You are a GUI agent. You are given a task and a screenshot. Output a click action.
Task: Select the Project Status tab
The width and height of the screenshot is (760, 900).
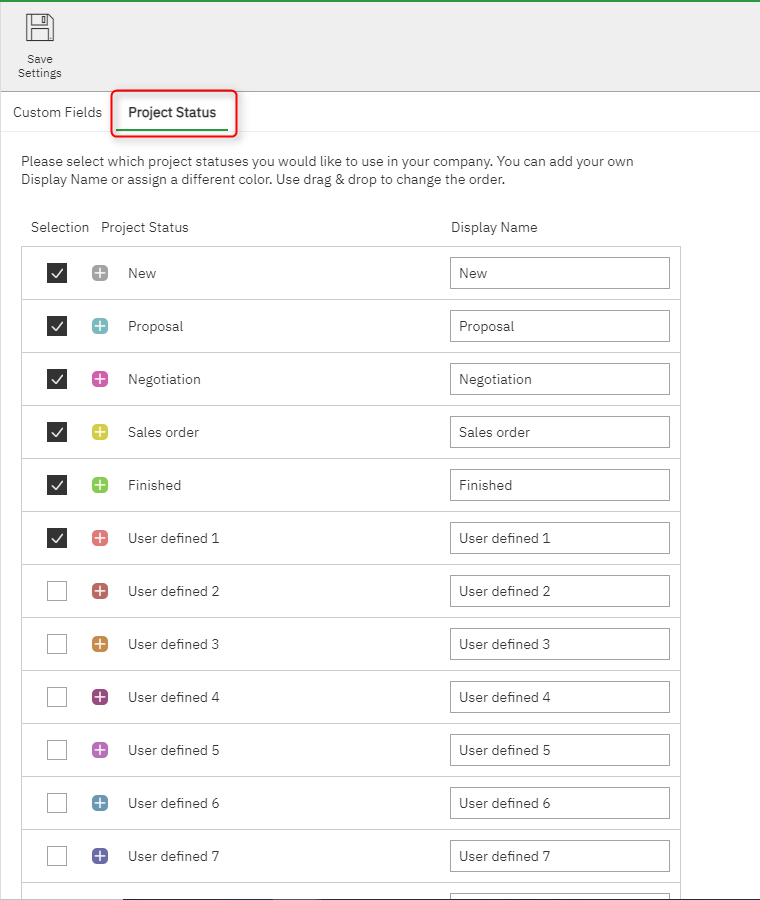tap(172, 113)
